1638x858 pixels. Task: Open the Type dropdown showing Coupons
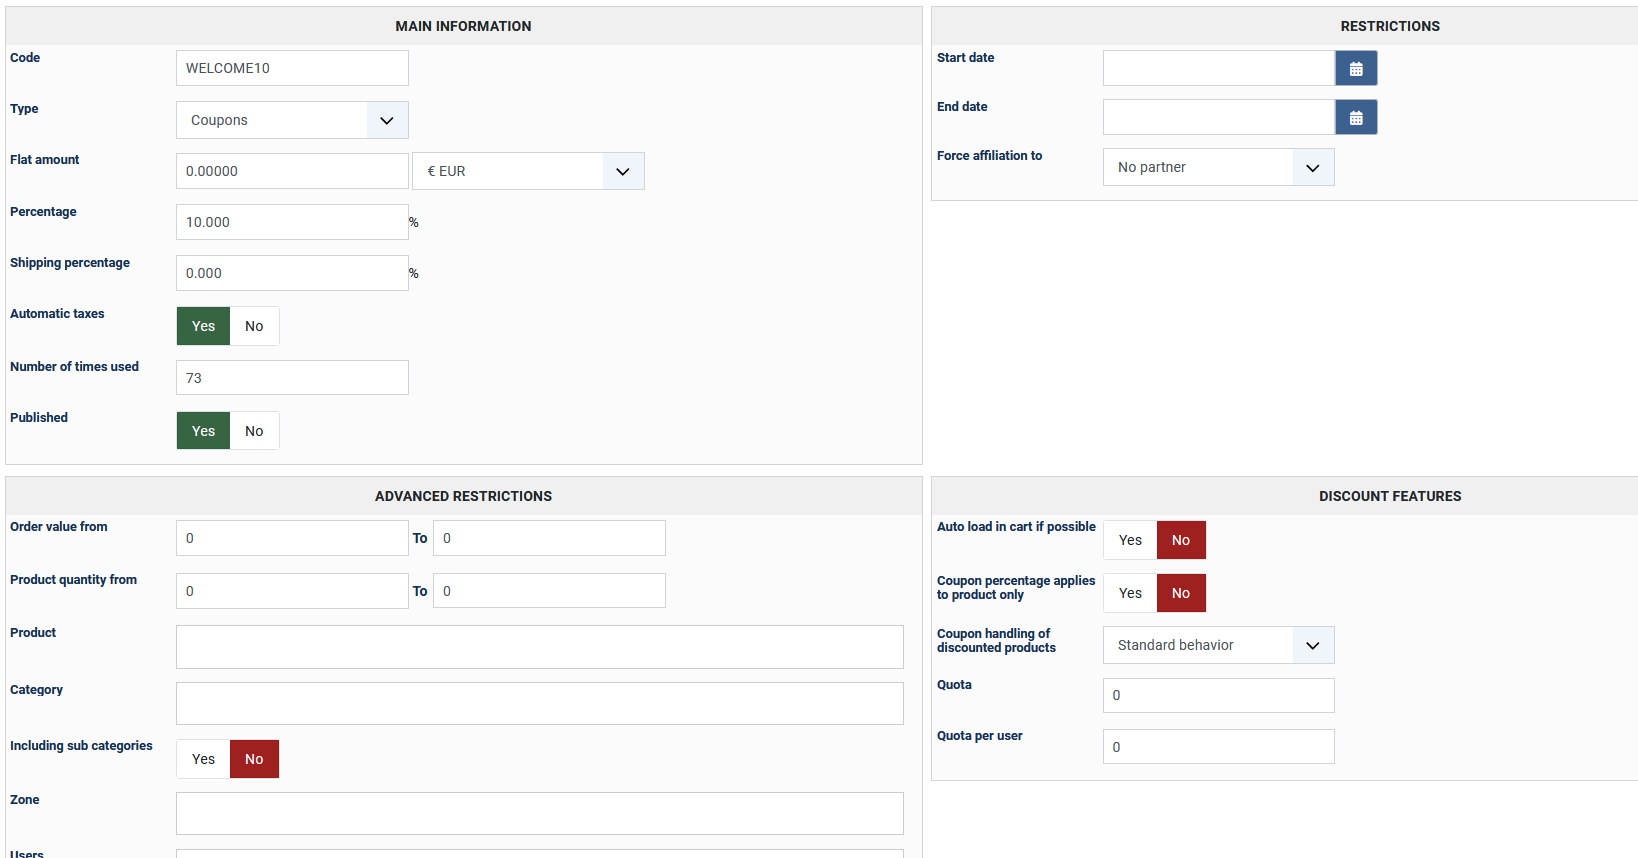pyautogui.click(x=292, y=120)
